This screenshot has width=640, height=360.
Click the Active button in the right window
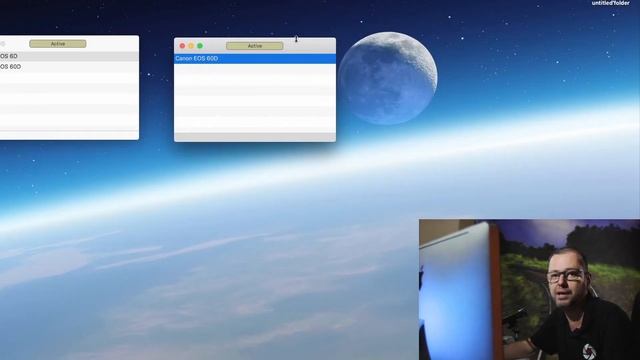pos(255,46)
